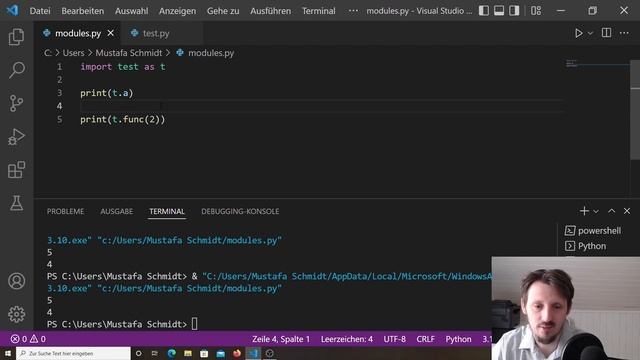Expand run options dropdown arrow
This screenshot has width=640, height=360.
[590, 33]
